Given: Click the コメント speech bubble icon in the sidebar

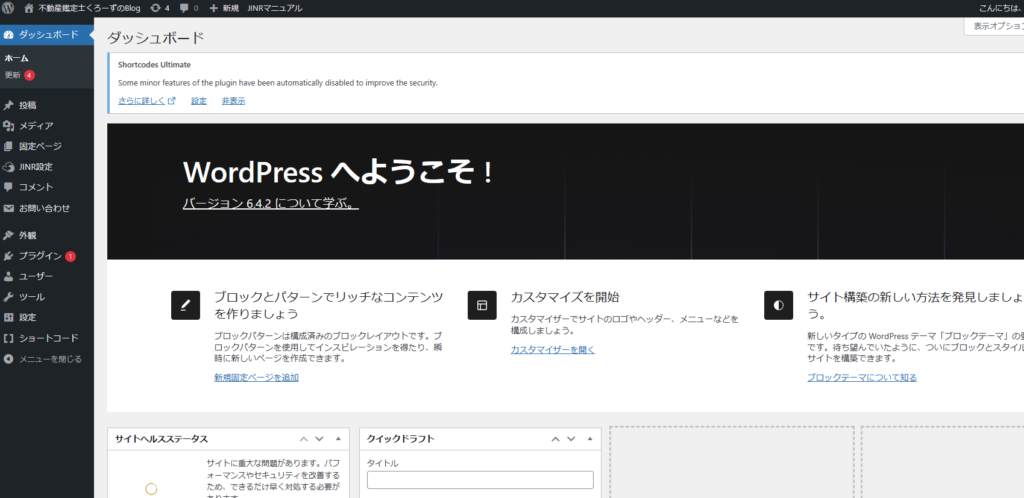Looking at the screenshot, I should [8, 187].
